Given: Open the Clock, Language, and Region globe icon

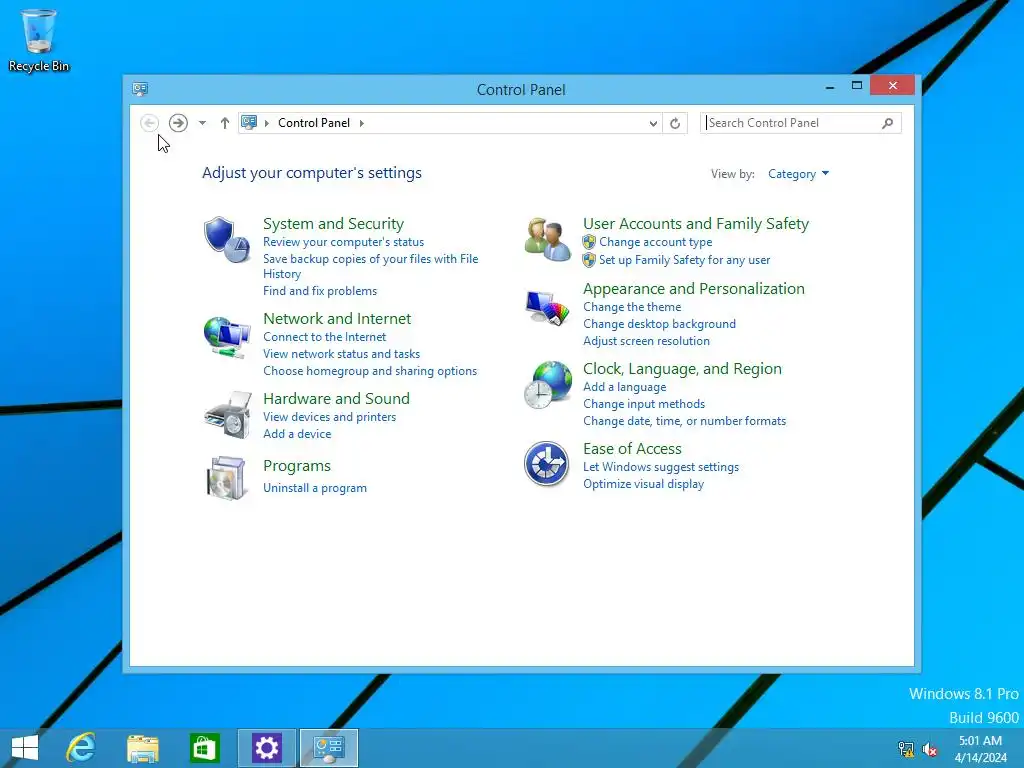Looking at the screenshot, I should click(x=547, y=385).
